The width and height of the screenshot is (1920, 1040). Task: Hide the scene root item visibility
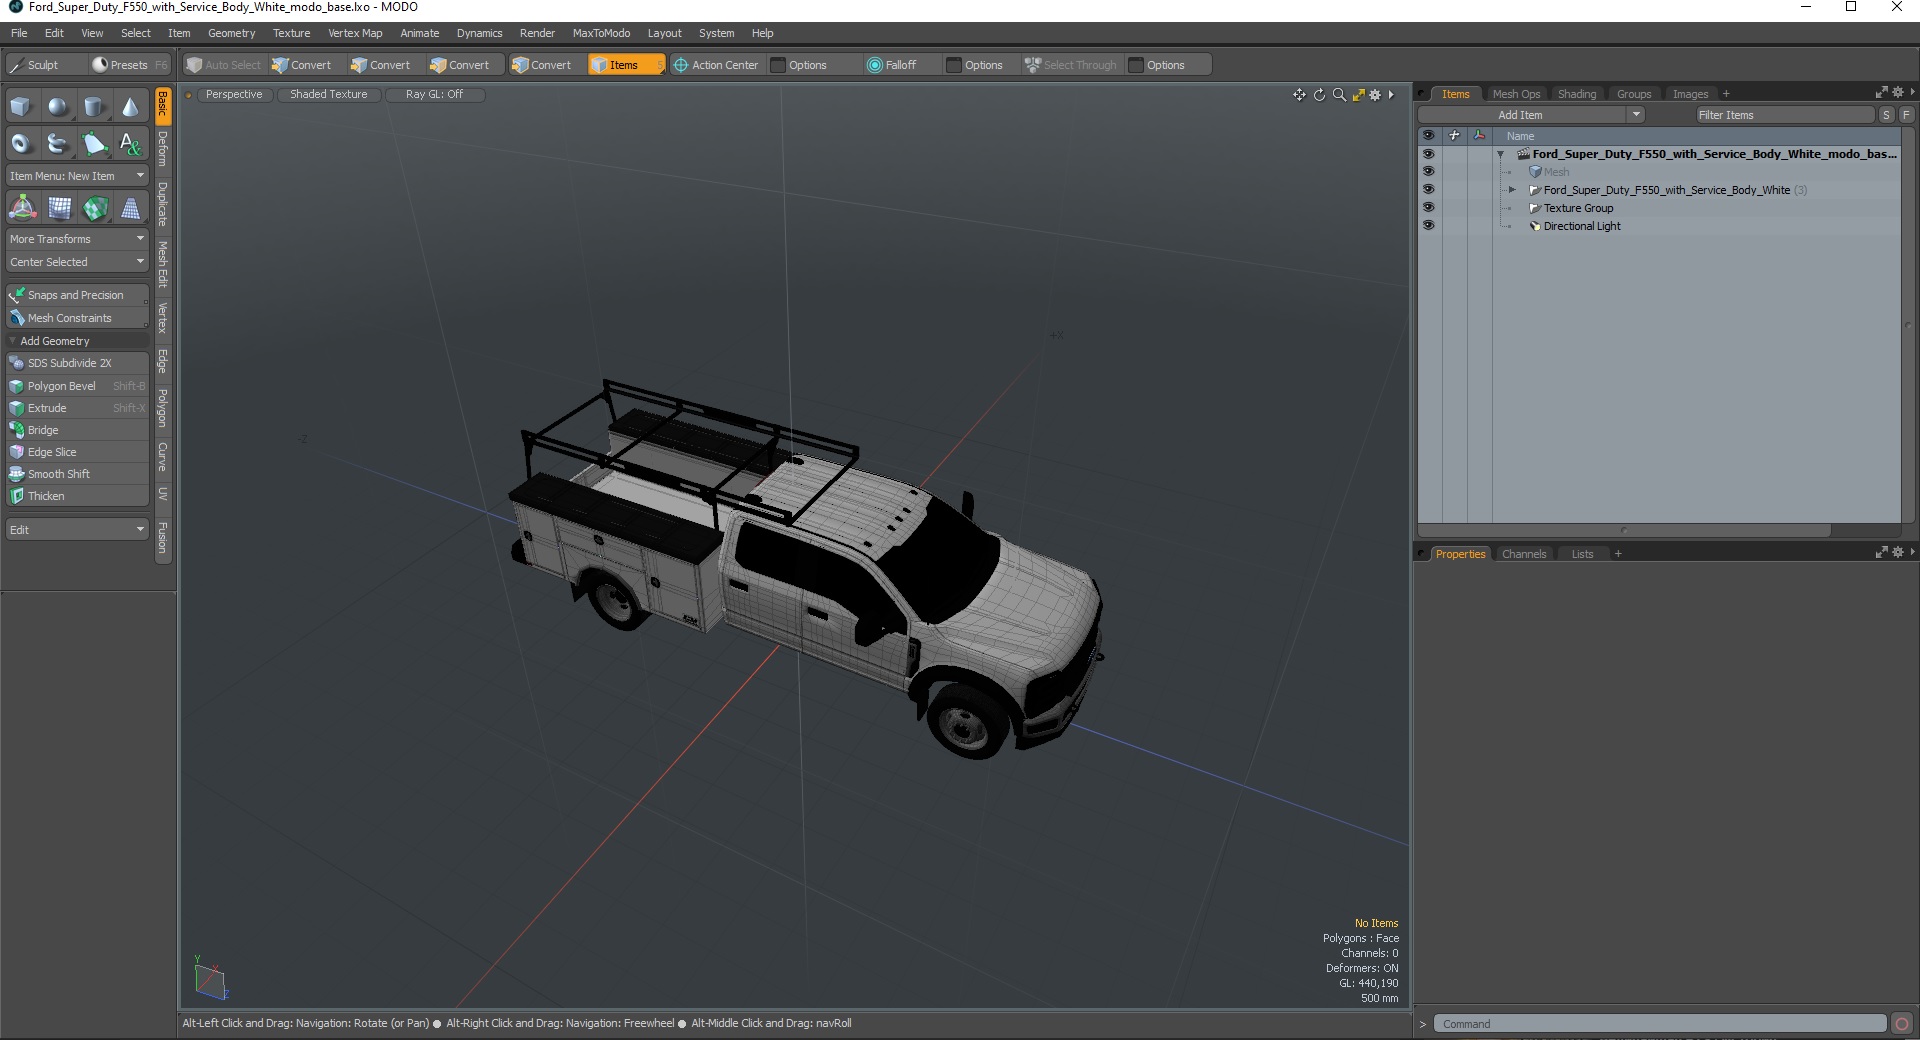1428,154
